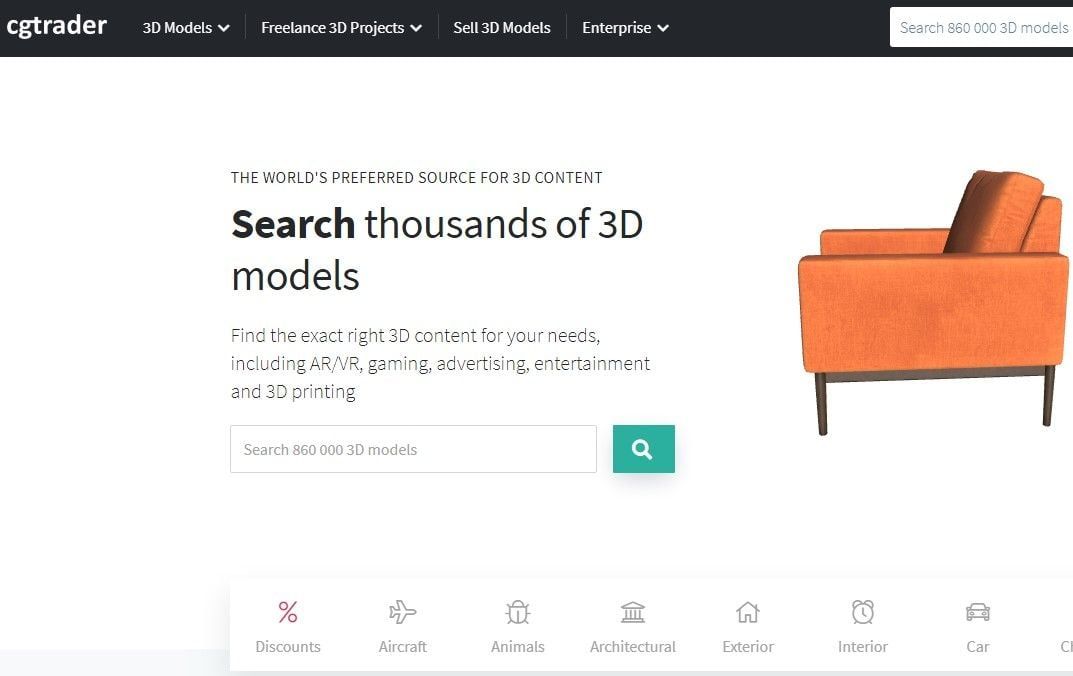Screen dimensions: 1073x676
Task: Open the Discounts category label
Action: pyautogui.click(x=288, y=647)
